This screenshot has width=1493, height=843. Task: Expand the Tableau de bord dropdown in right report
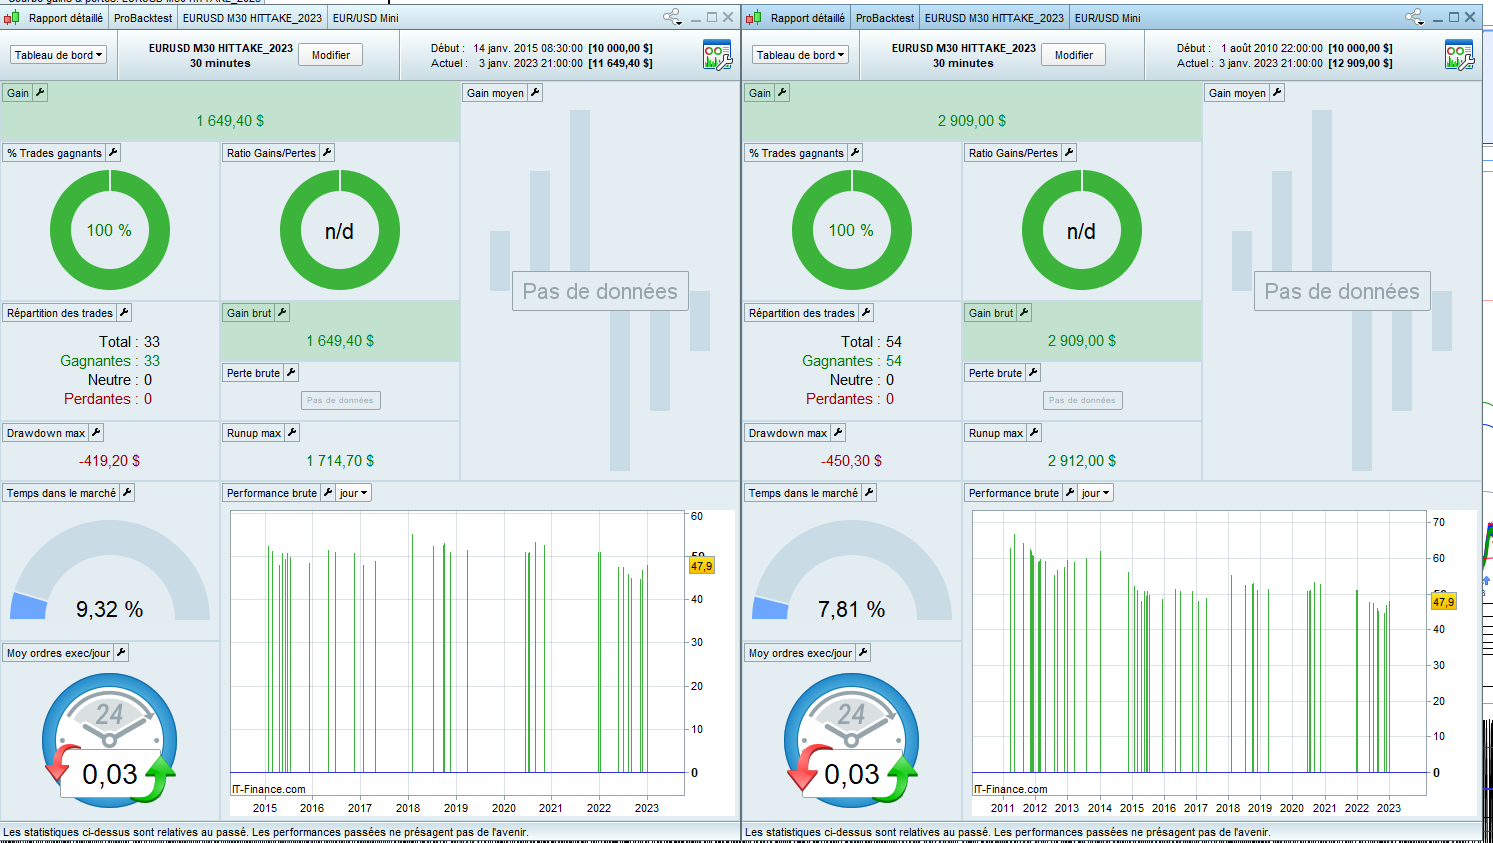pyautogui.click(x=801, y=55)
